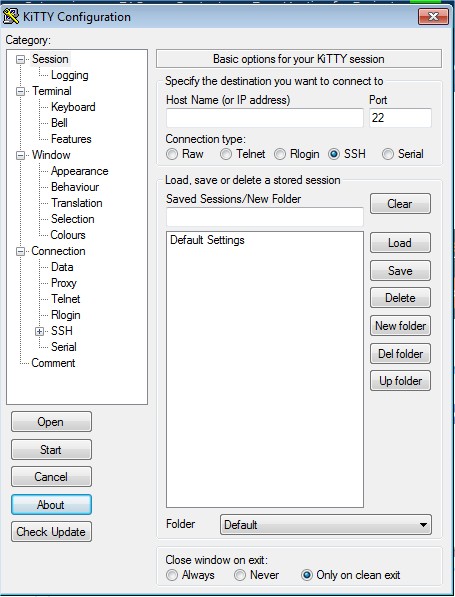Open the About dialog
The image size is (455, 597).
click(x=51, y=504)
